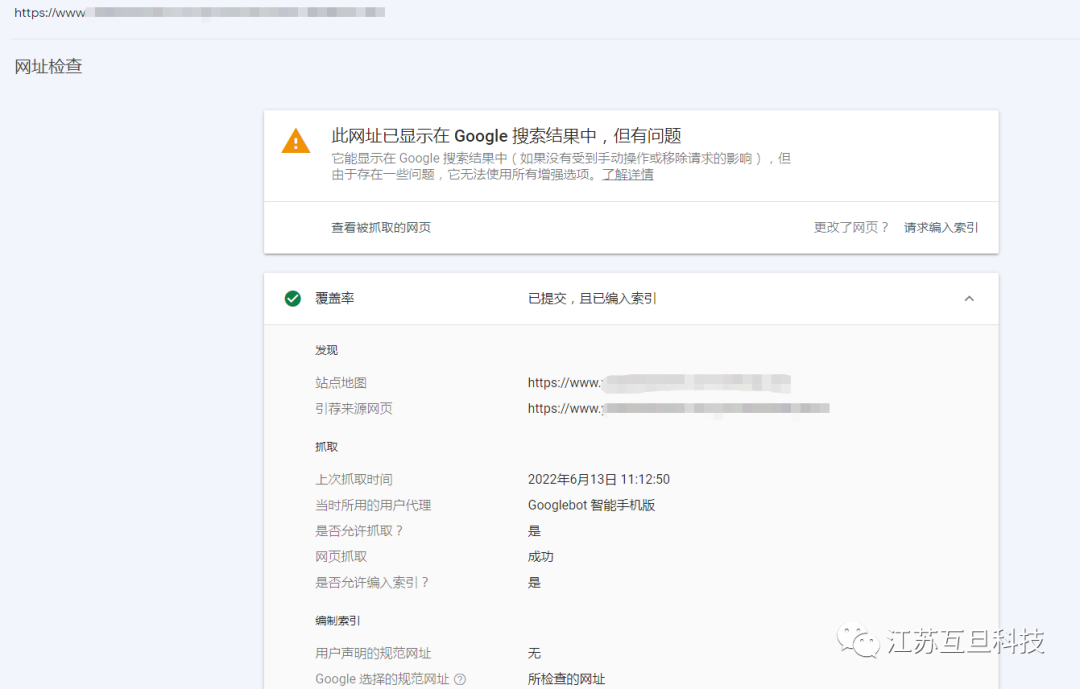Open the 站点地图 URL link
Image resolution: width=1080 pixels, height=689 pixels.
click(659, 382)
